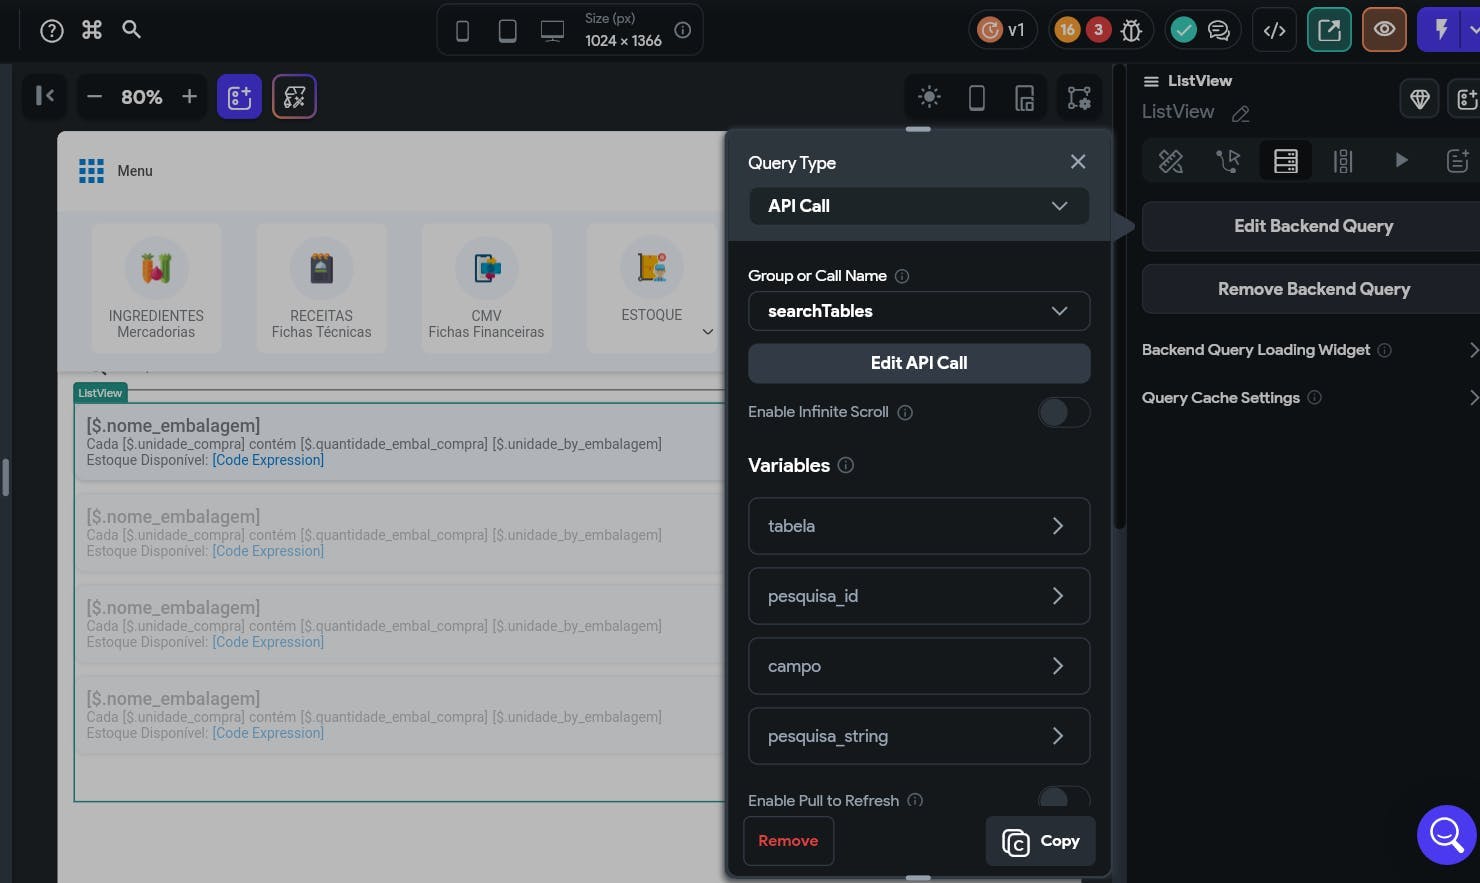1480x883 pixels.
Task: Click the Remove Backend Query button
Action: tap(1313, 289)
